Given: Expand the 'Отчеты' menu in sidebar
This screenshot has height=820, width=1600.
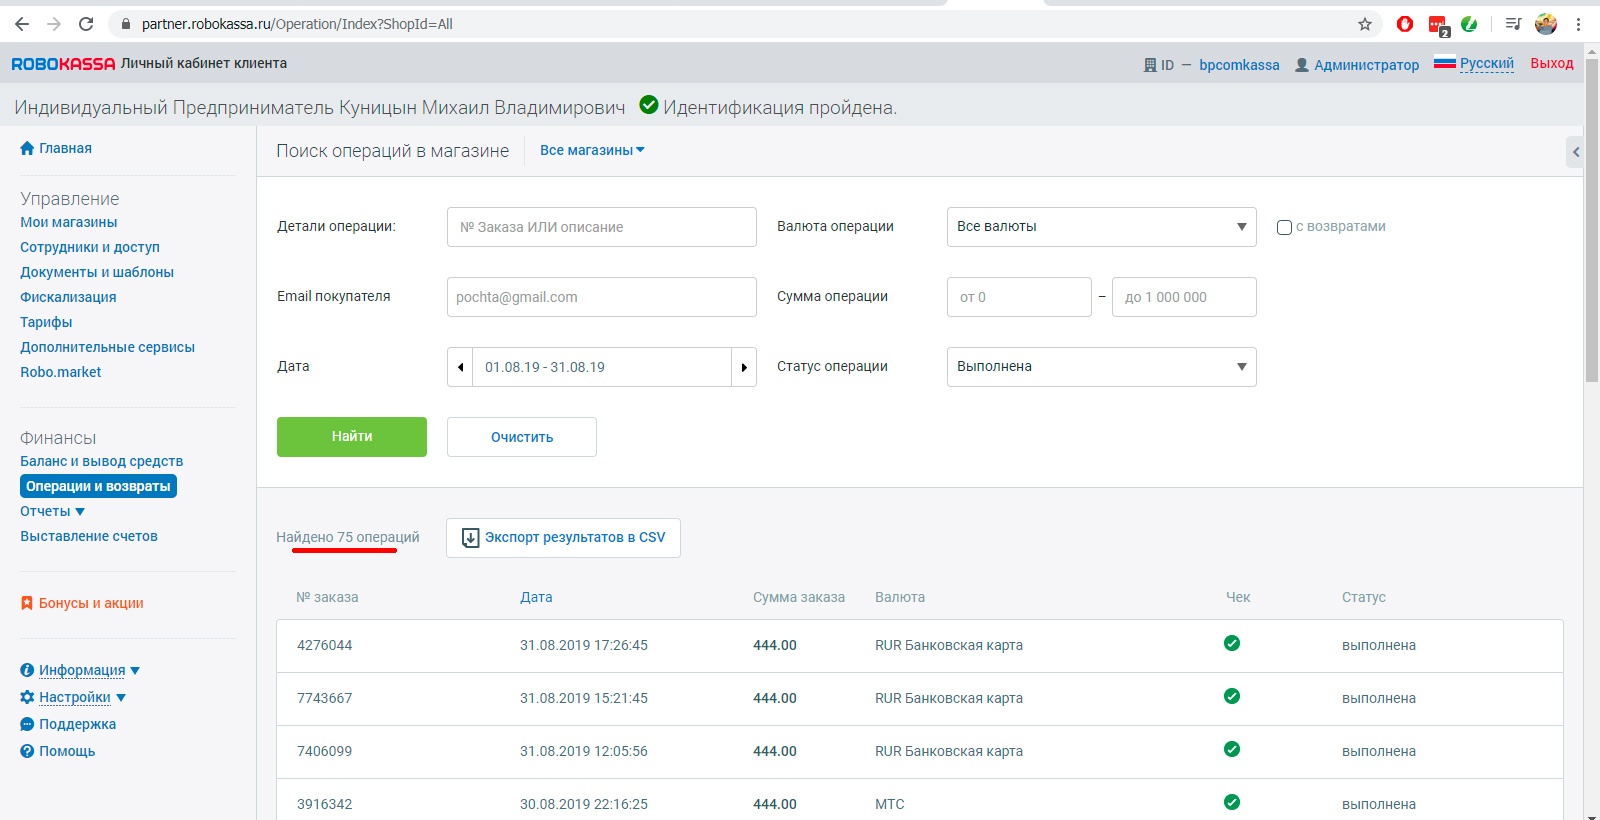Looking at the screenshot, I should 53,511.
